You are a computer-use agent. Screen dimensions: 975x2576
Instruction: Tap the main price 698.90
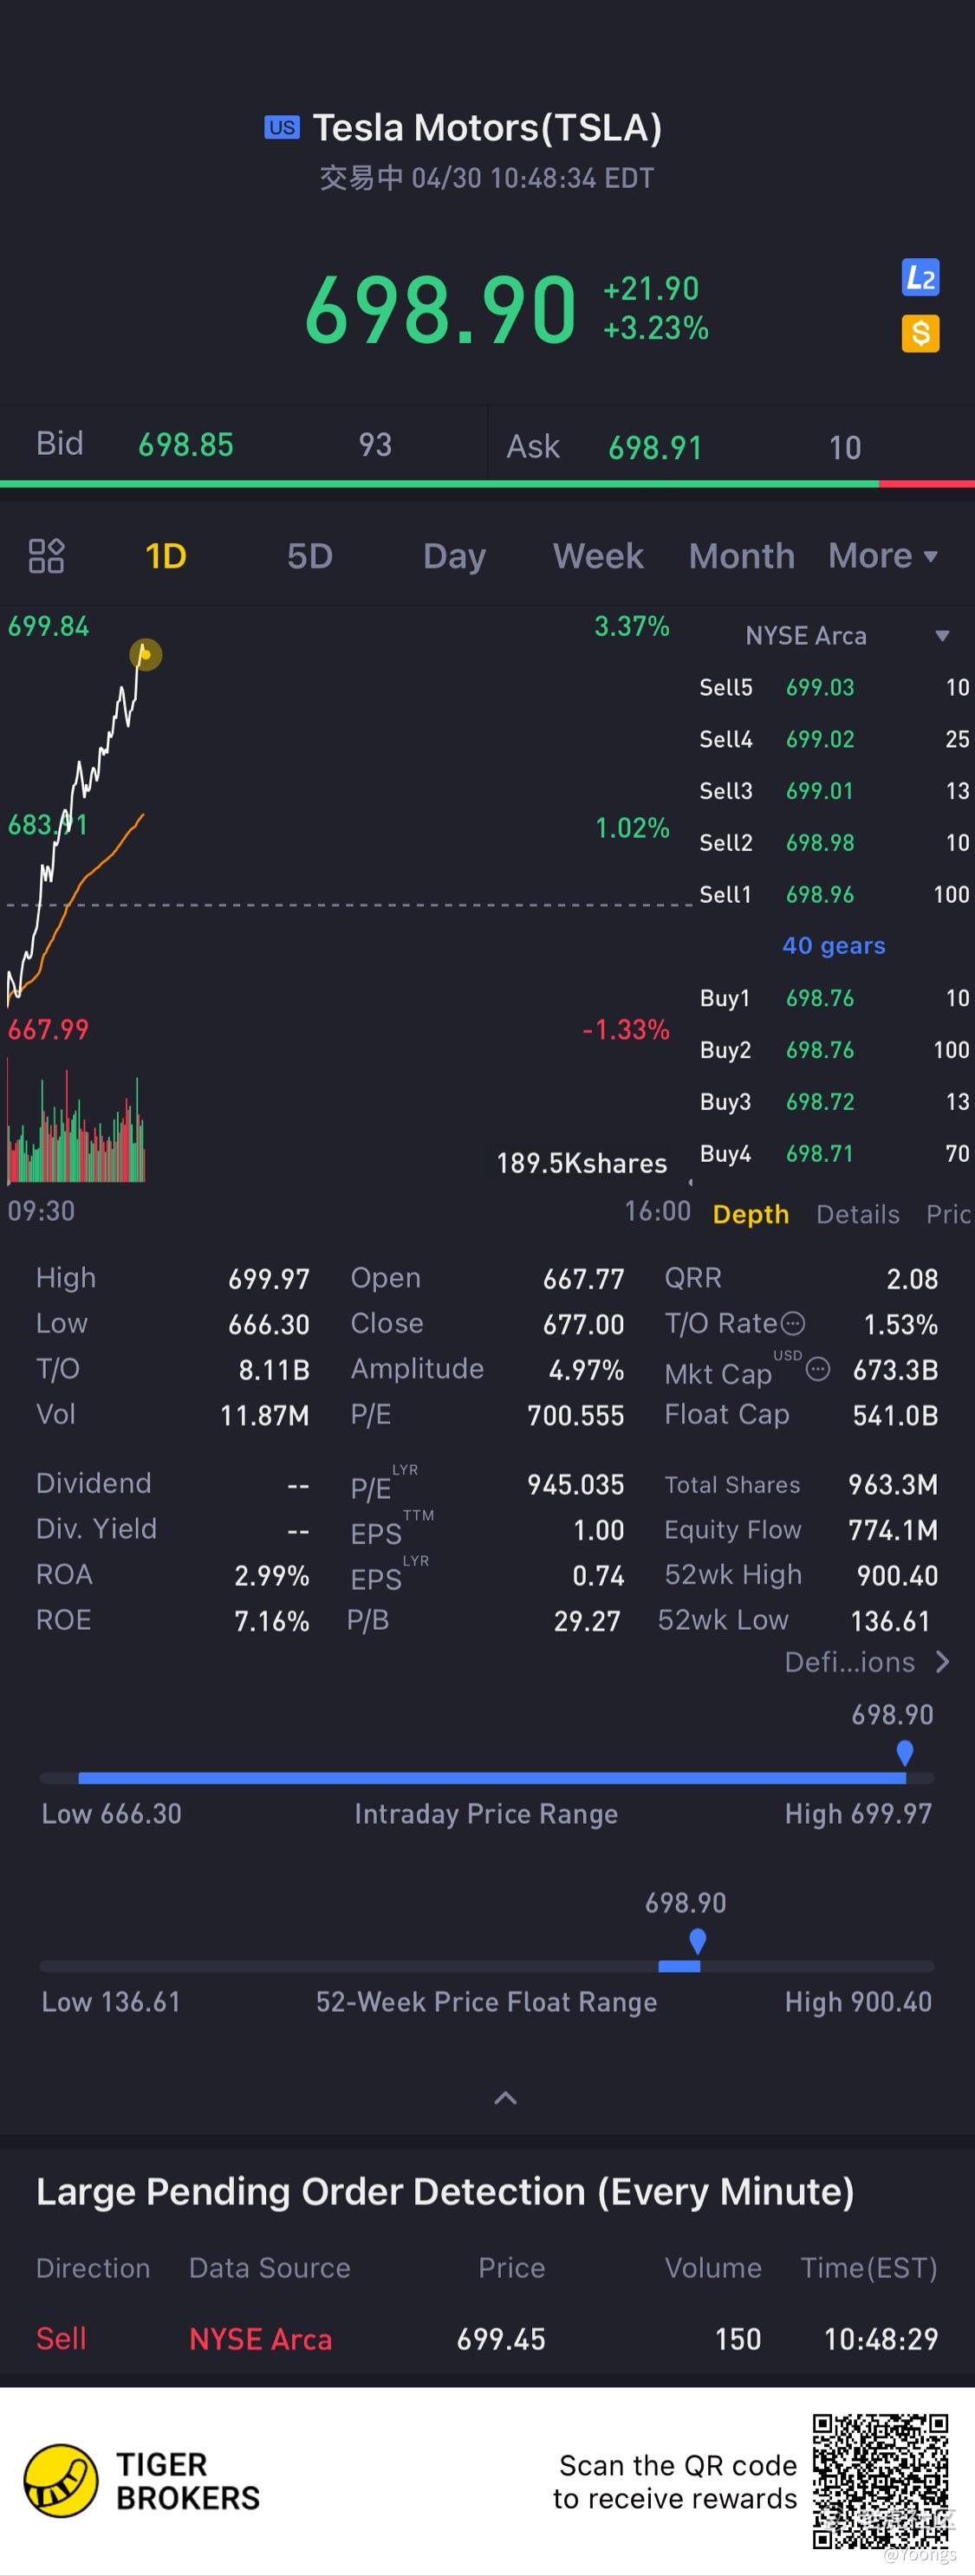(440, 311)
